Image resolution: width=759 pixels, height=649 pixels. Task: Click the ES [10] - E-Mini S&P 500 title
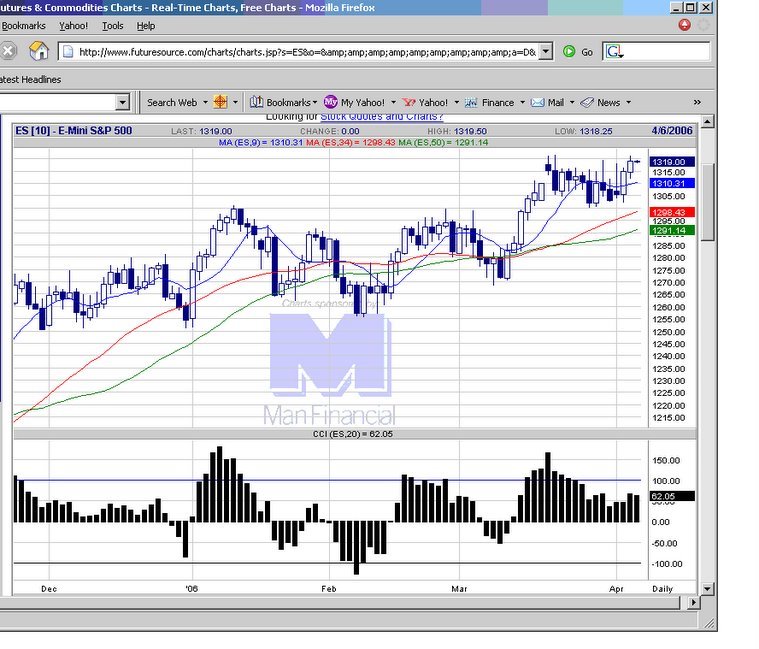(x=74, y=131)
